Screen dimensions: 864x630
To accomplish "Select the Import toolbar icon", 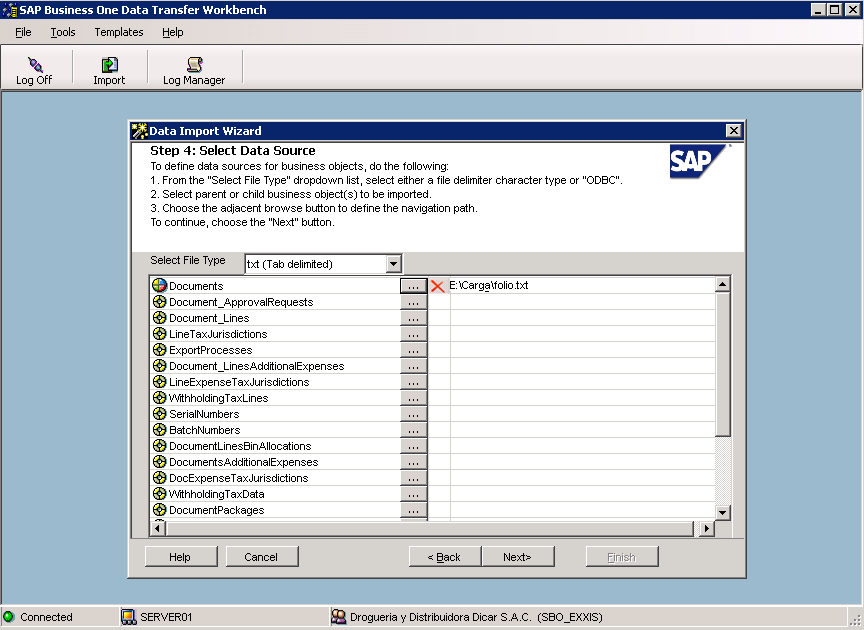I will click(x=109, y=68).
